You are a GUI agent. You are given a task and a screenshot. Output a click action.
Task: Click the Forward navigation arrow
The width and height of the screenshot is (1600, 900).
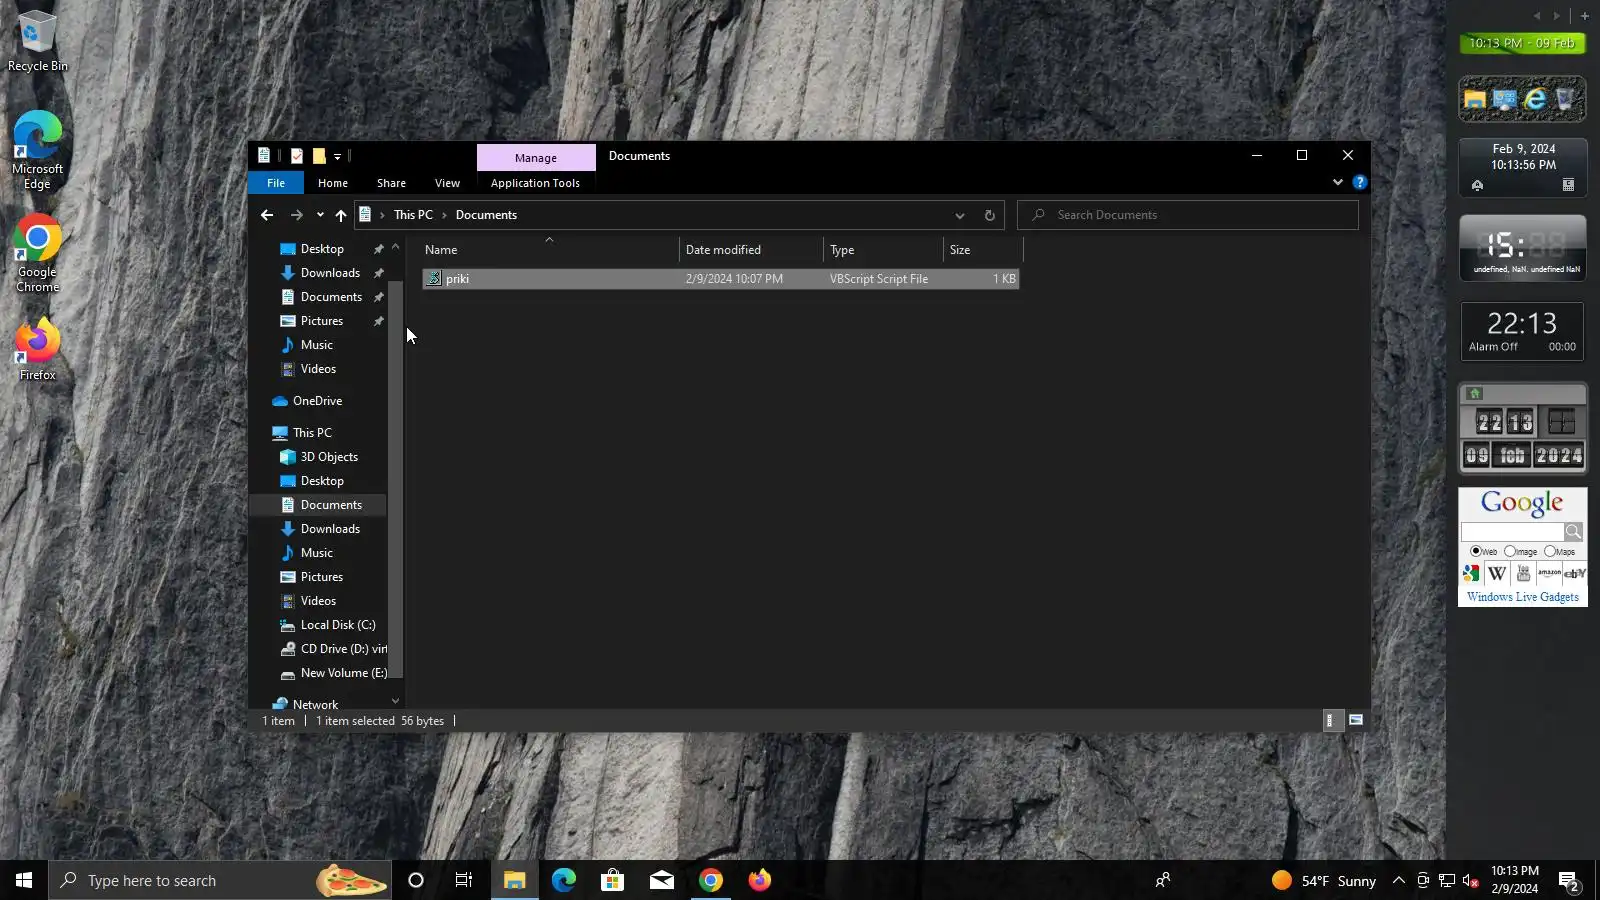(x=296, y=215)
